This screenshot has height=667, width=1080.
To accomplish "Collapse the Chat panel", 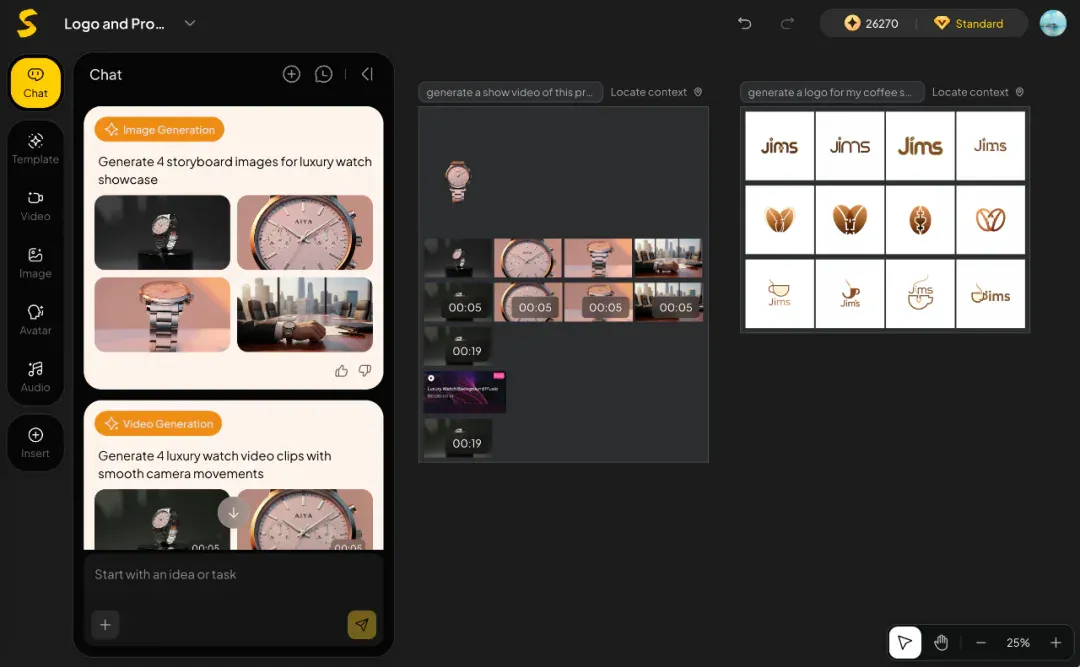I will pos(367,74).
